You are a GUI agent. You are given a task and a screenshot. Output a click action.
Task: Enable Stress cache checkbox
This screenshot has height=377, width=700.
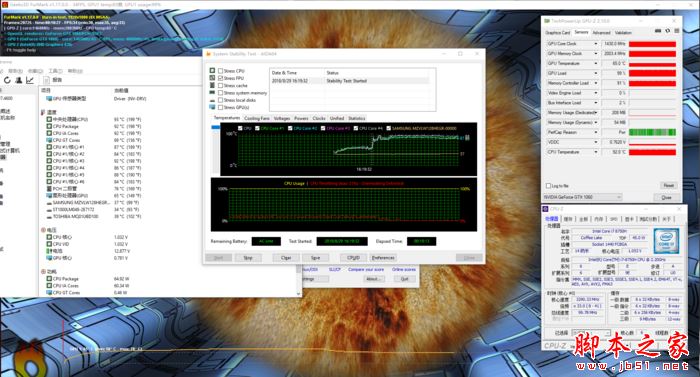coord(220,85)
